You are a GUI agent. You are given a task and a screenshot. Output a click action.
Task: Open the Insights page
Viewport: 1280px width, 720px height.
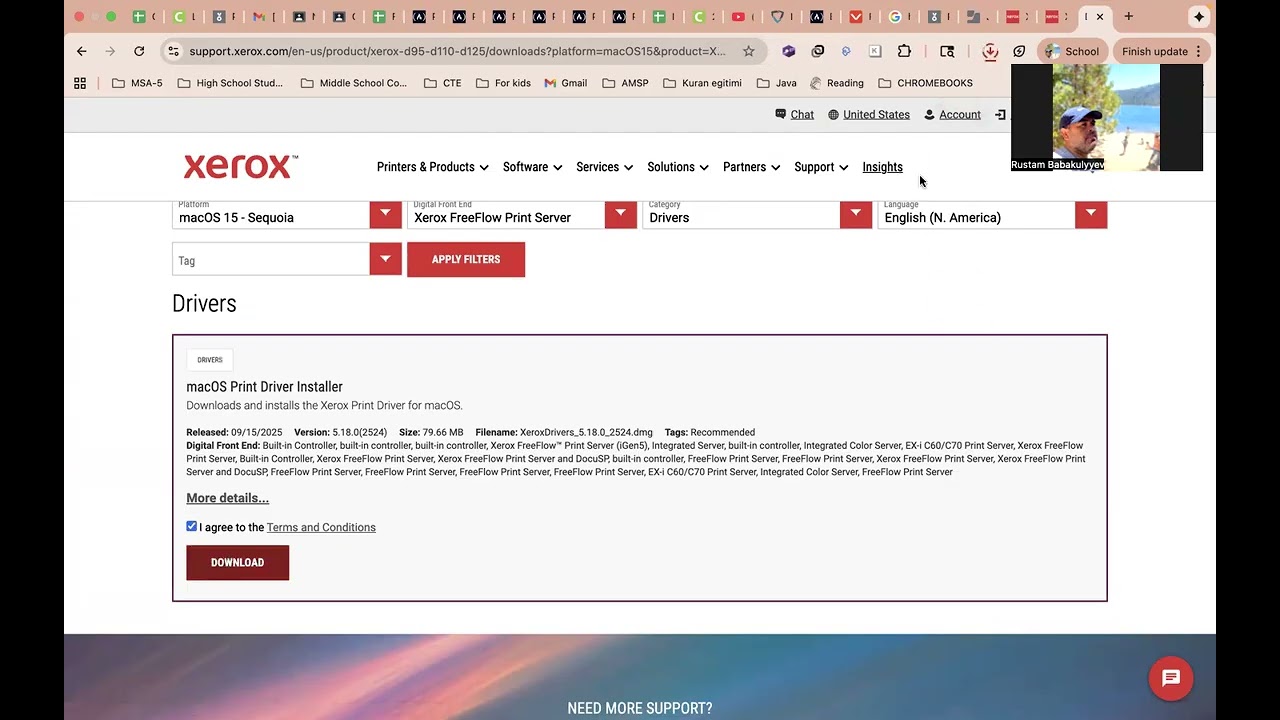pos(882,167)
